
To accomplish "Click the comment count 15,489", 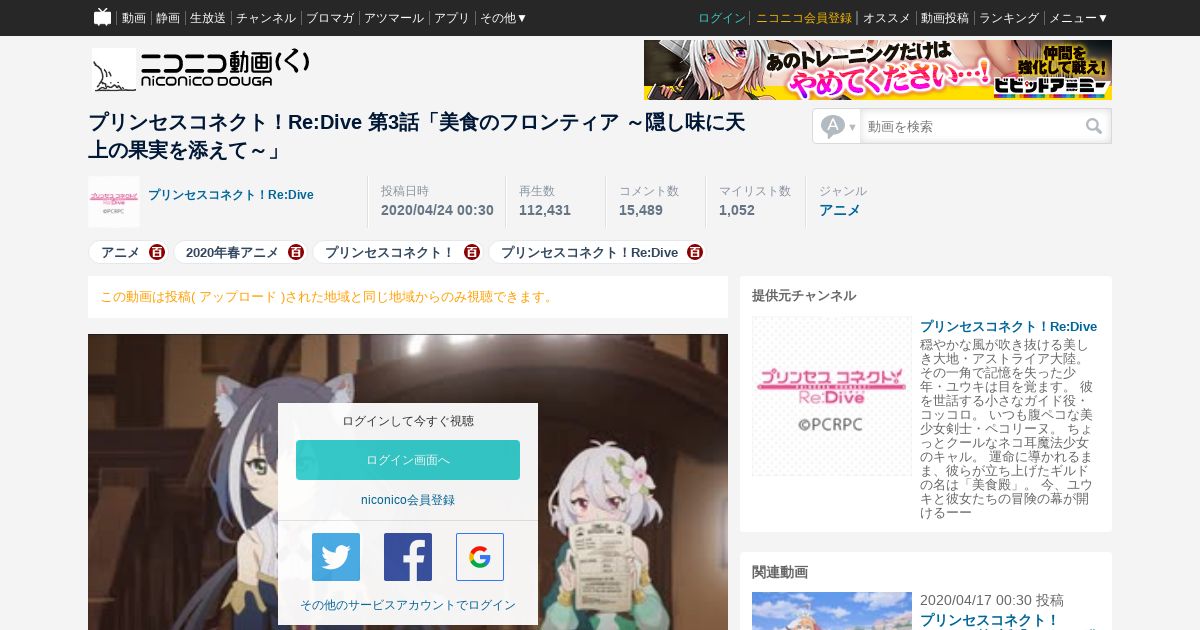I will pyautogui.click(x=641, y=210).
